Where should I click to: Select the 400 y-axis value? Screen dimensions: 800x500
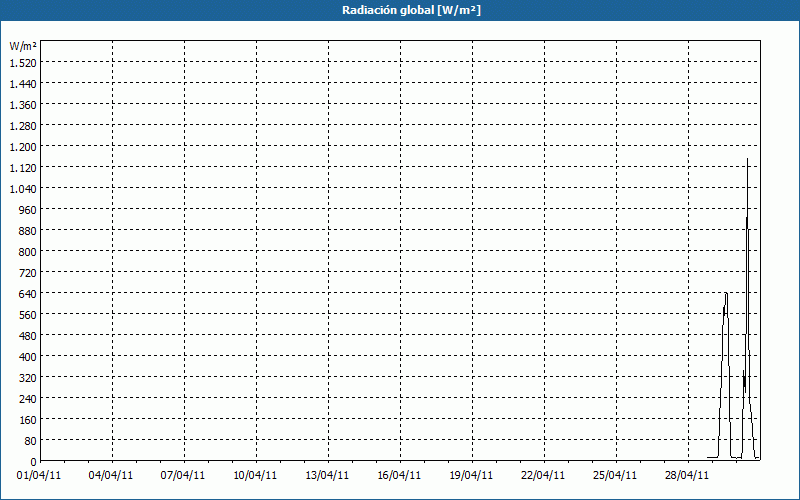[x=28, y=357]
